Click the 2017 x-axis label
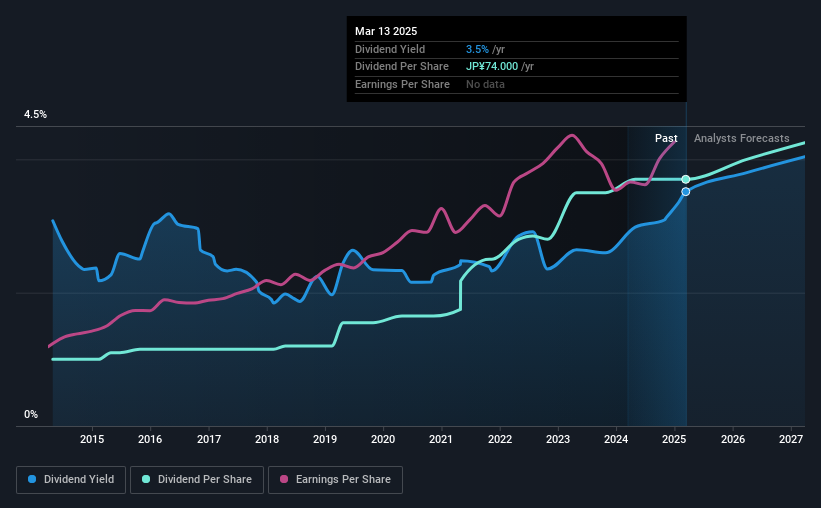 pyautogui.click(x=209, y=439)
